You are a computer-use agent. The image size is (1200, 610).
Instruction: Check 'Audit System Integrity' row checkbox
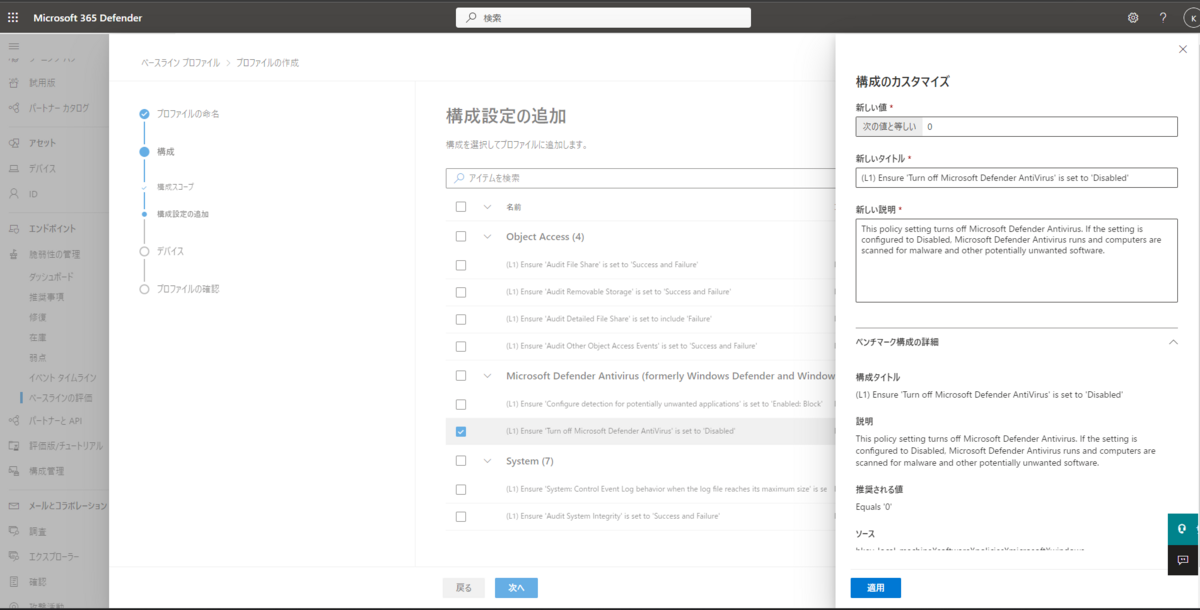click(x=460, y=516)
